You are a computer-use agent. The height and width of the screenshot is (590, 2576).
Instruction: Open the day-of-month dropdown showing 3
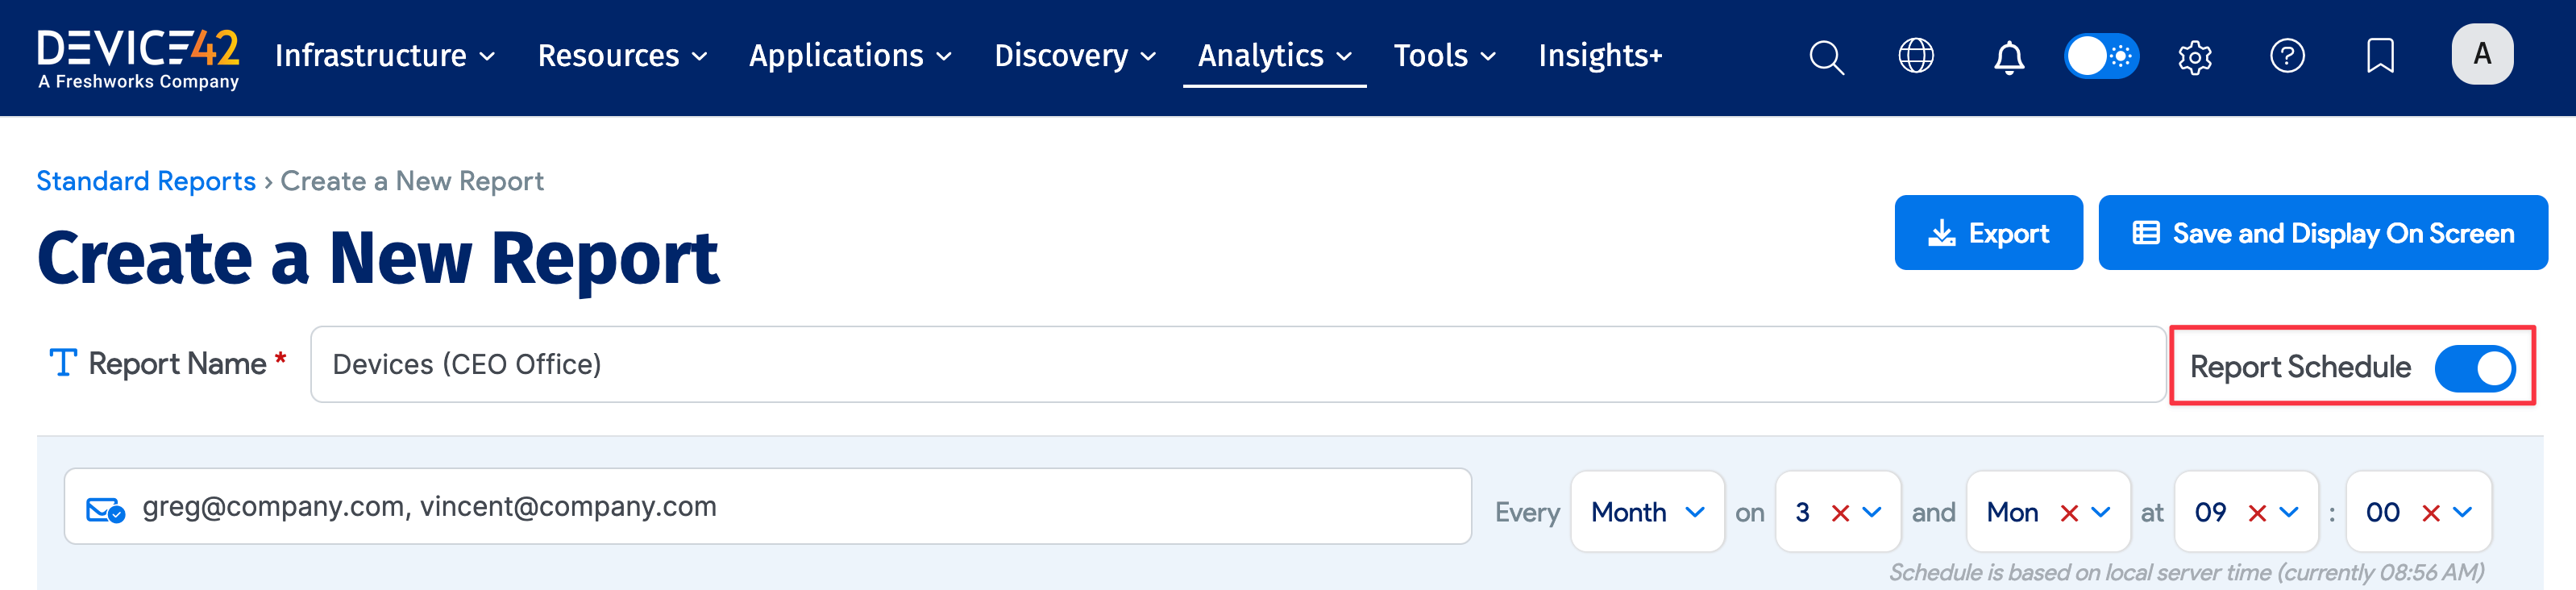pyautogui.click(x=1871, y=512)
